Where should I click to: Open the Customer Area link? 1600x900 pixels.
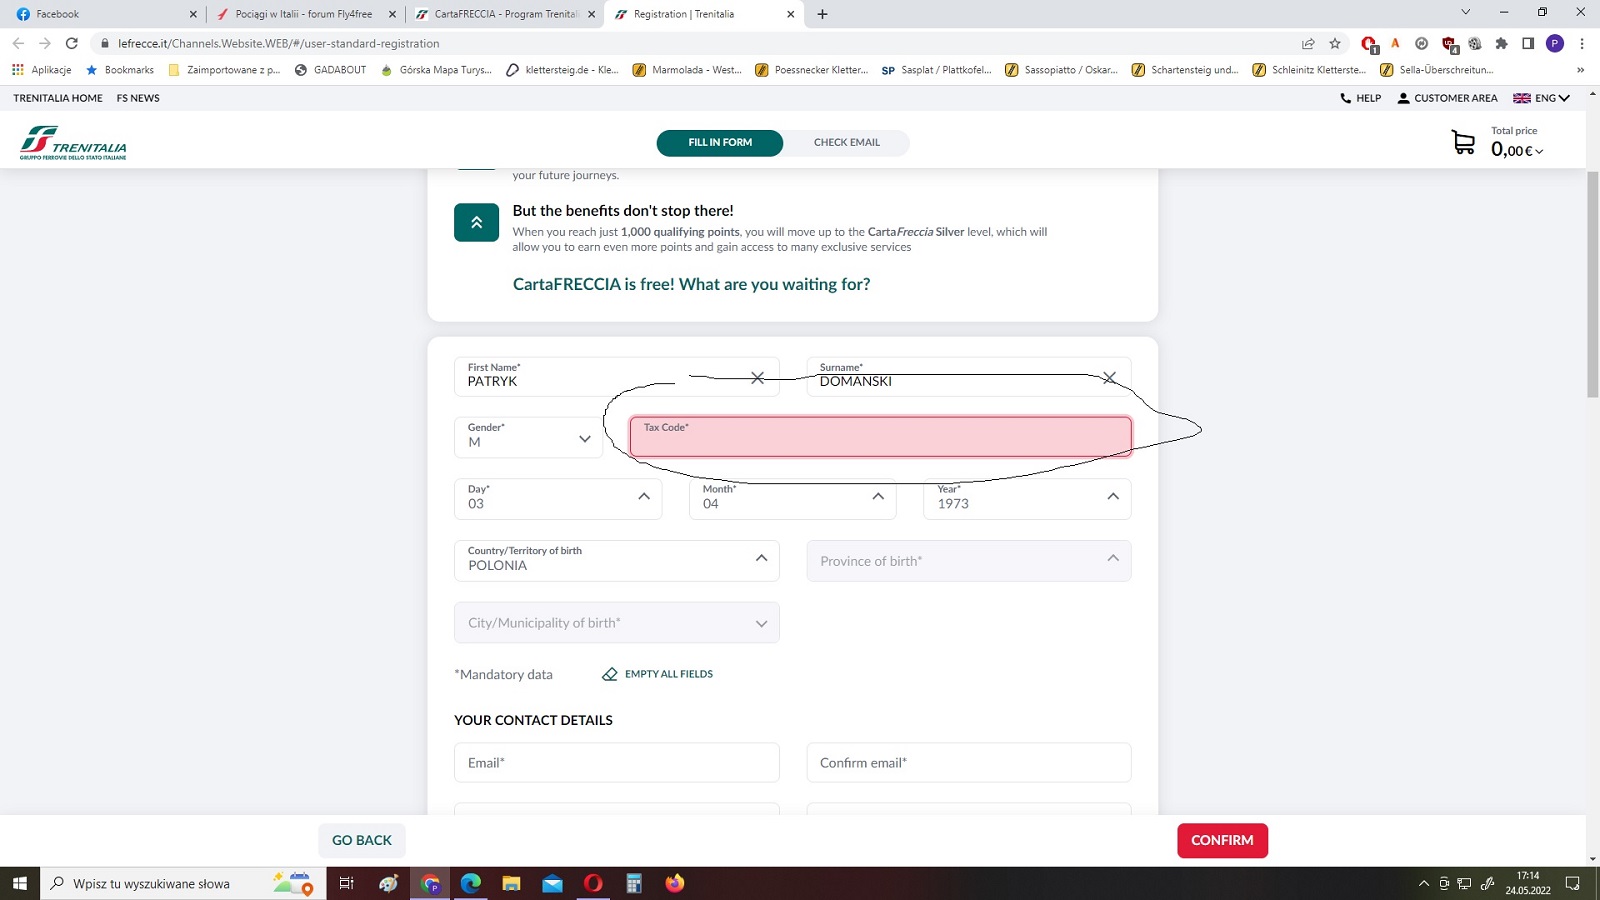pos(1447,98)
